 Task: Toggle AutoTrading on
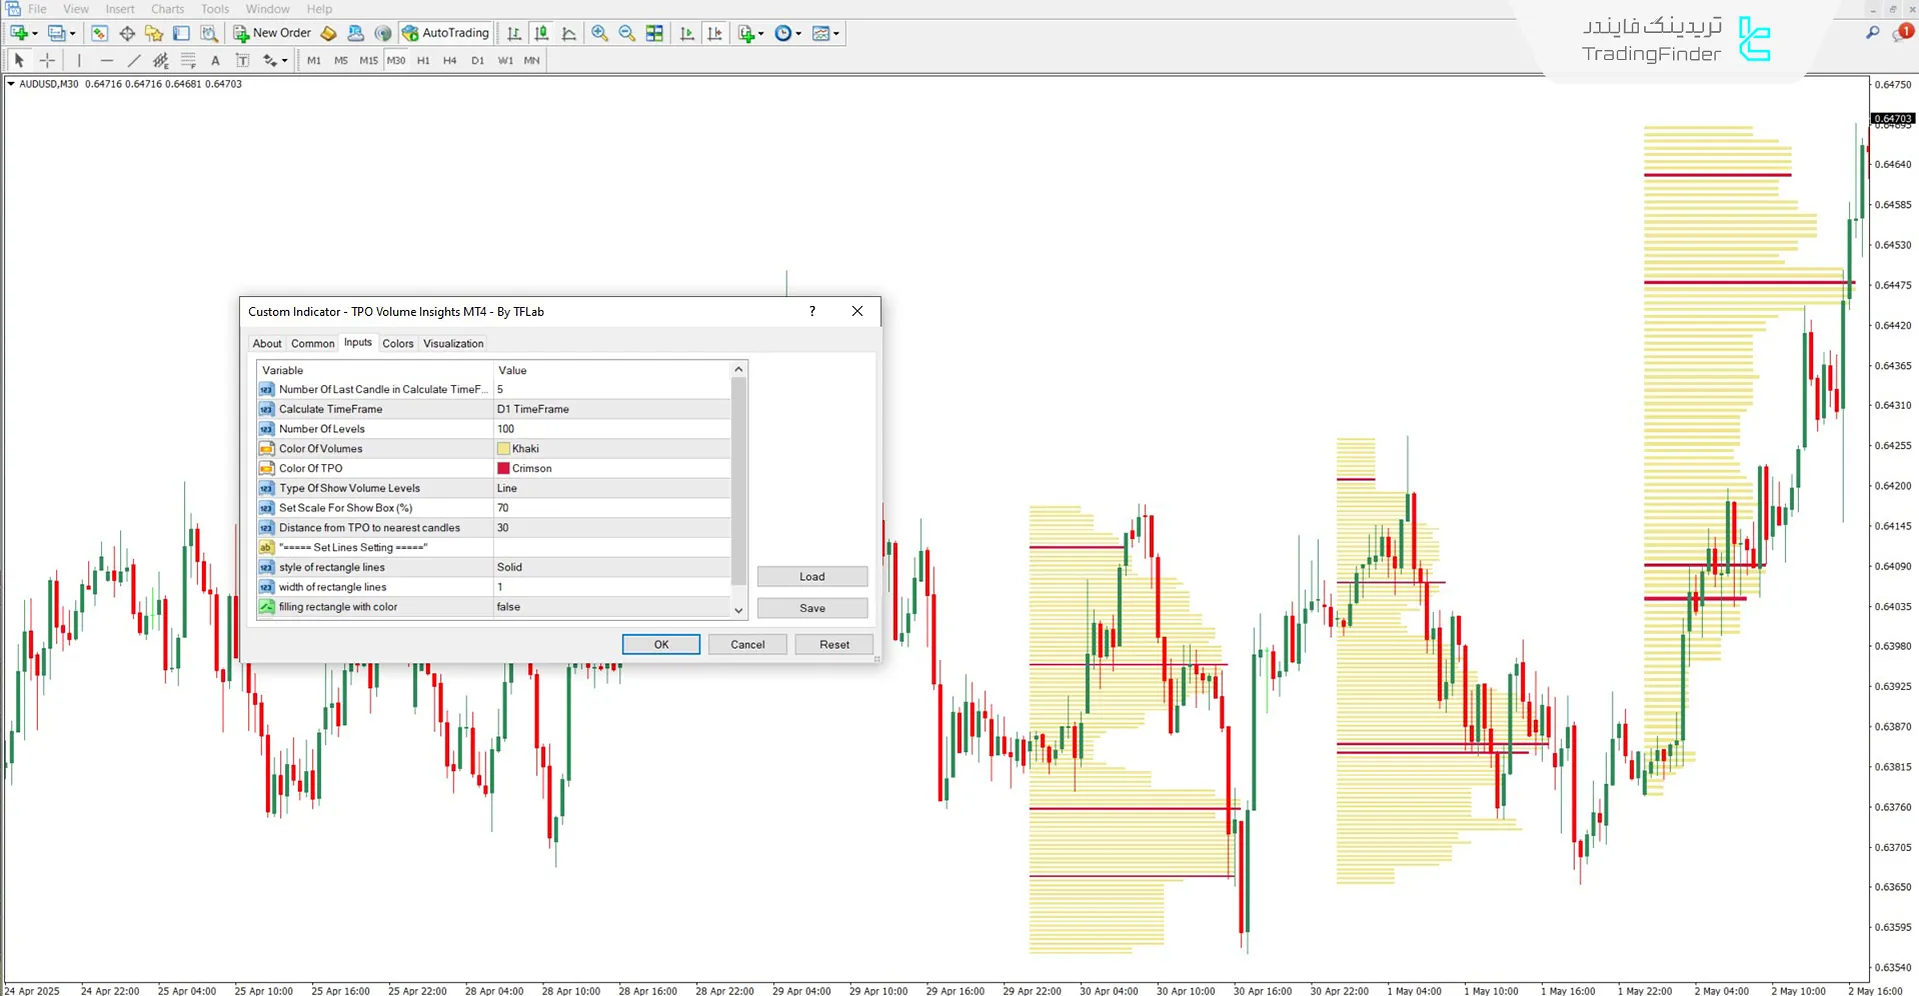446,33
